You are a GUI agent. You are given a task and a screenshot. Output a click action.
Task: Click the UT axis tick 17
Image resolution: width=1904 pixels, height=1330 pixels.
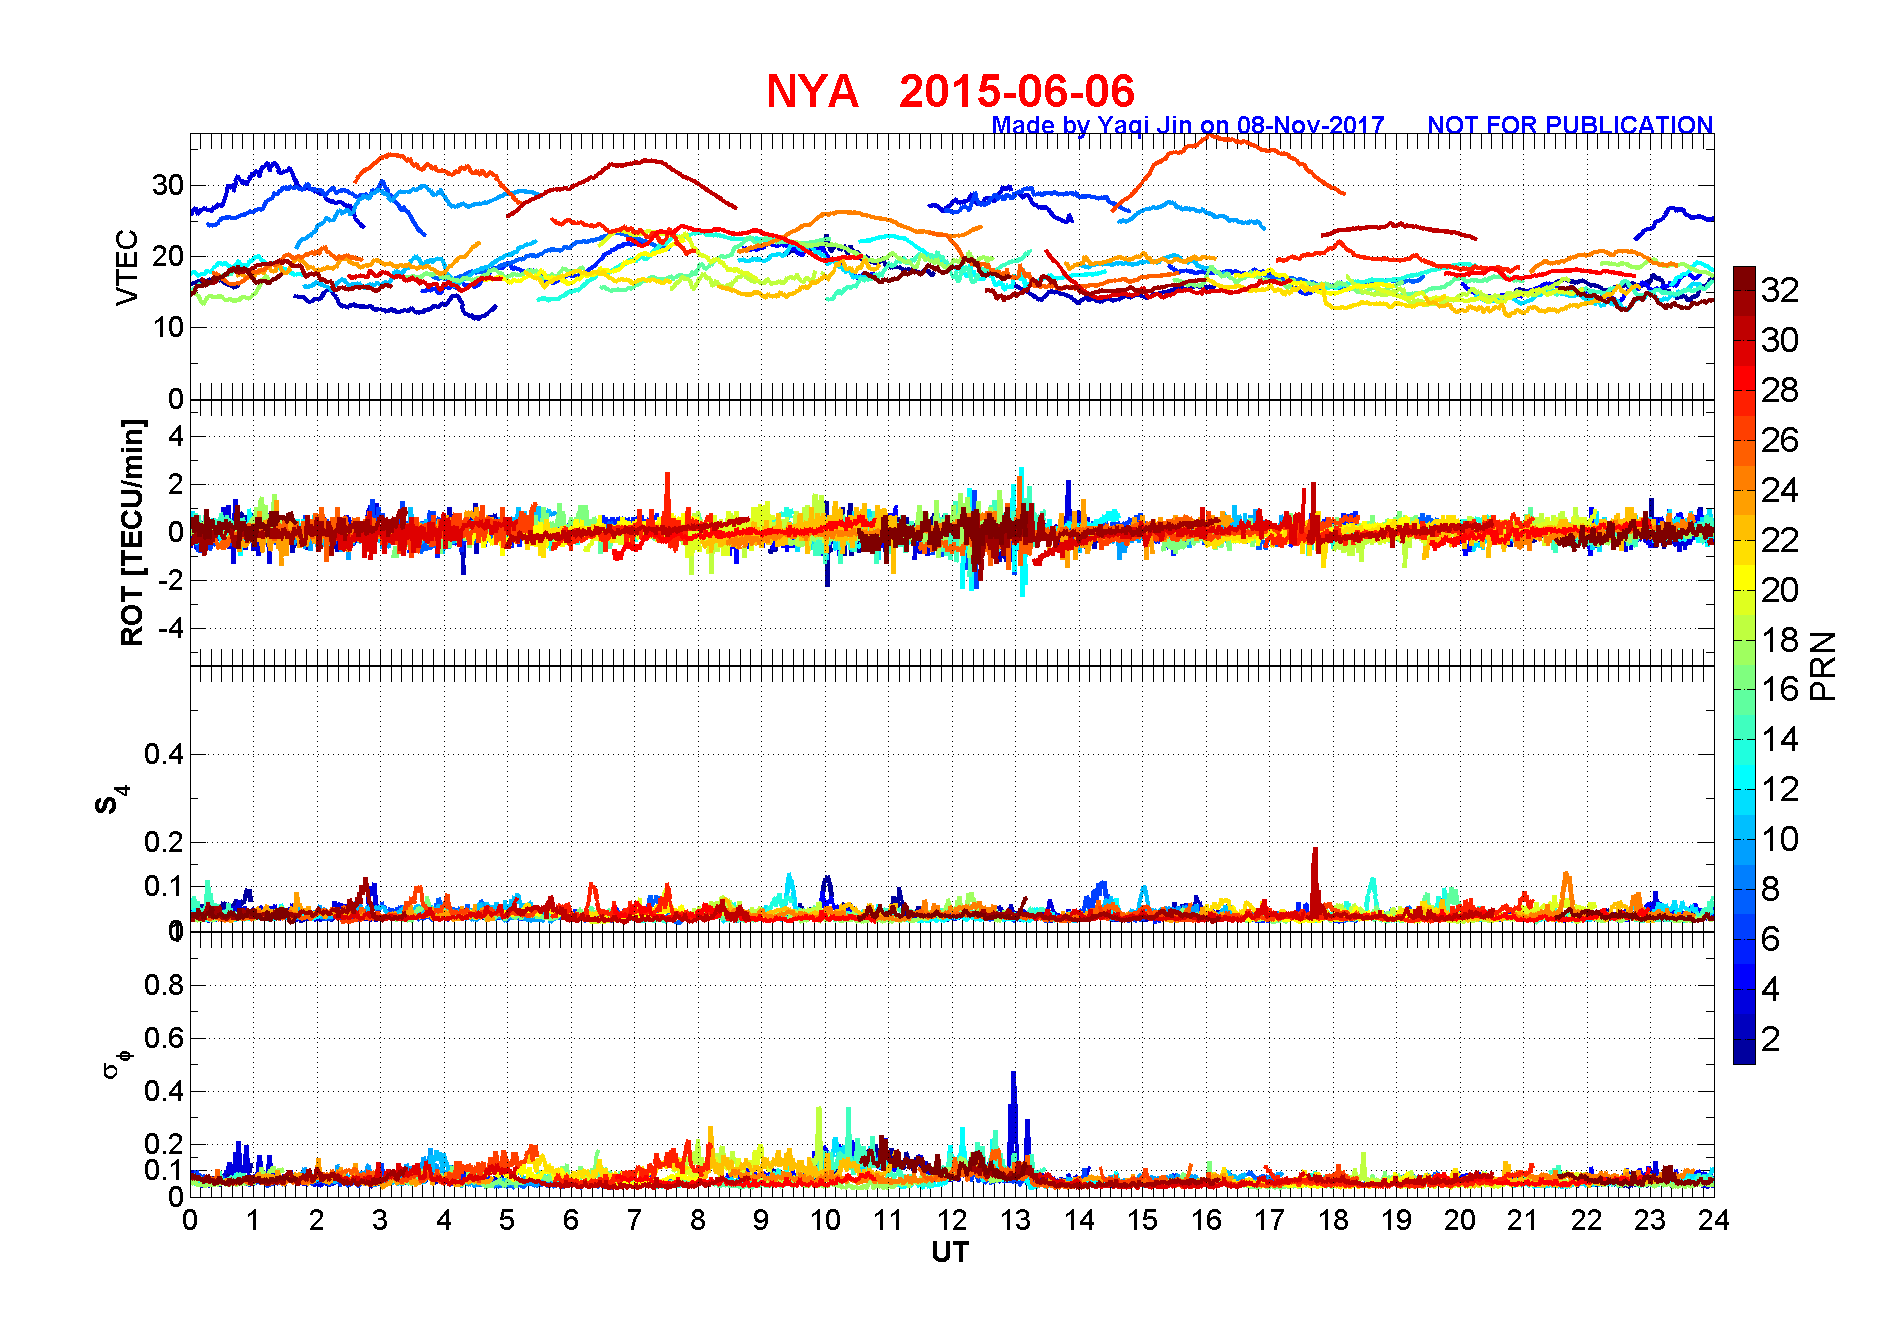[x=1269, y=1220]
